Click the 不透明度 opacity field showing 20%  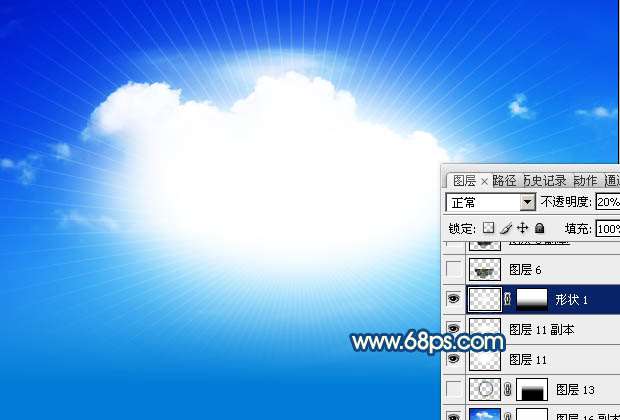[607, 202]
